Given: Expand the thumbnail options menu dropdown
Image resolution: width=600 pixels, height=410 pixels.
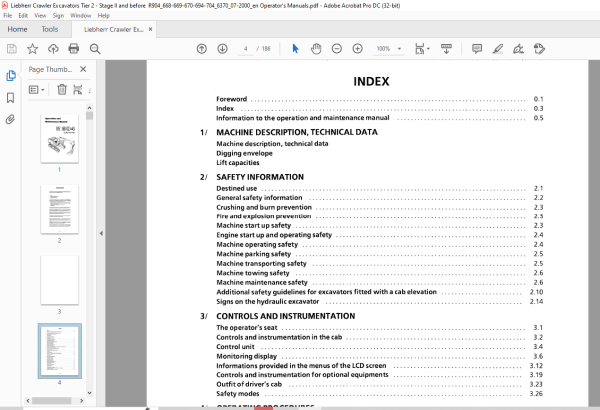Looking at the screenshot, I should pyautogui.click(x=37, y=90).
